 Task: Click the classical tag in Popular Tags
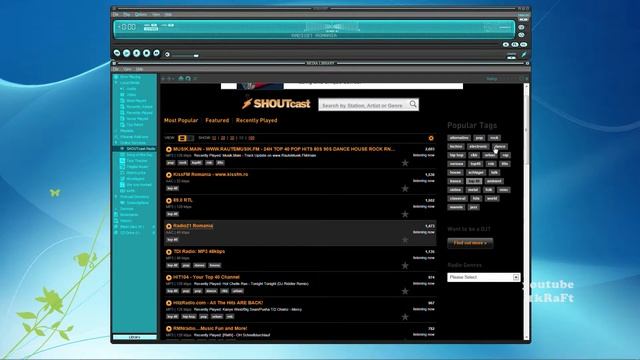click(x=458, y=198)
